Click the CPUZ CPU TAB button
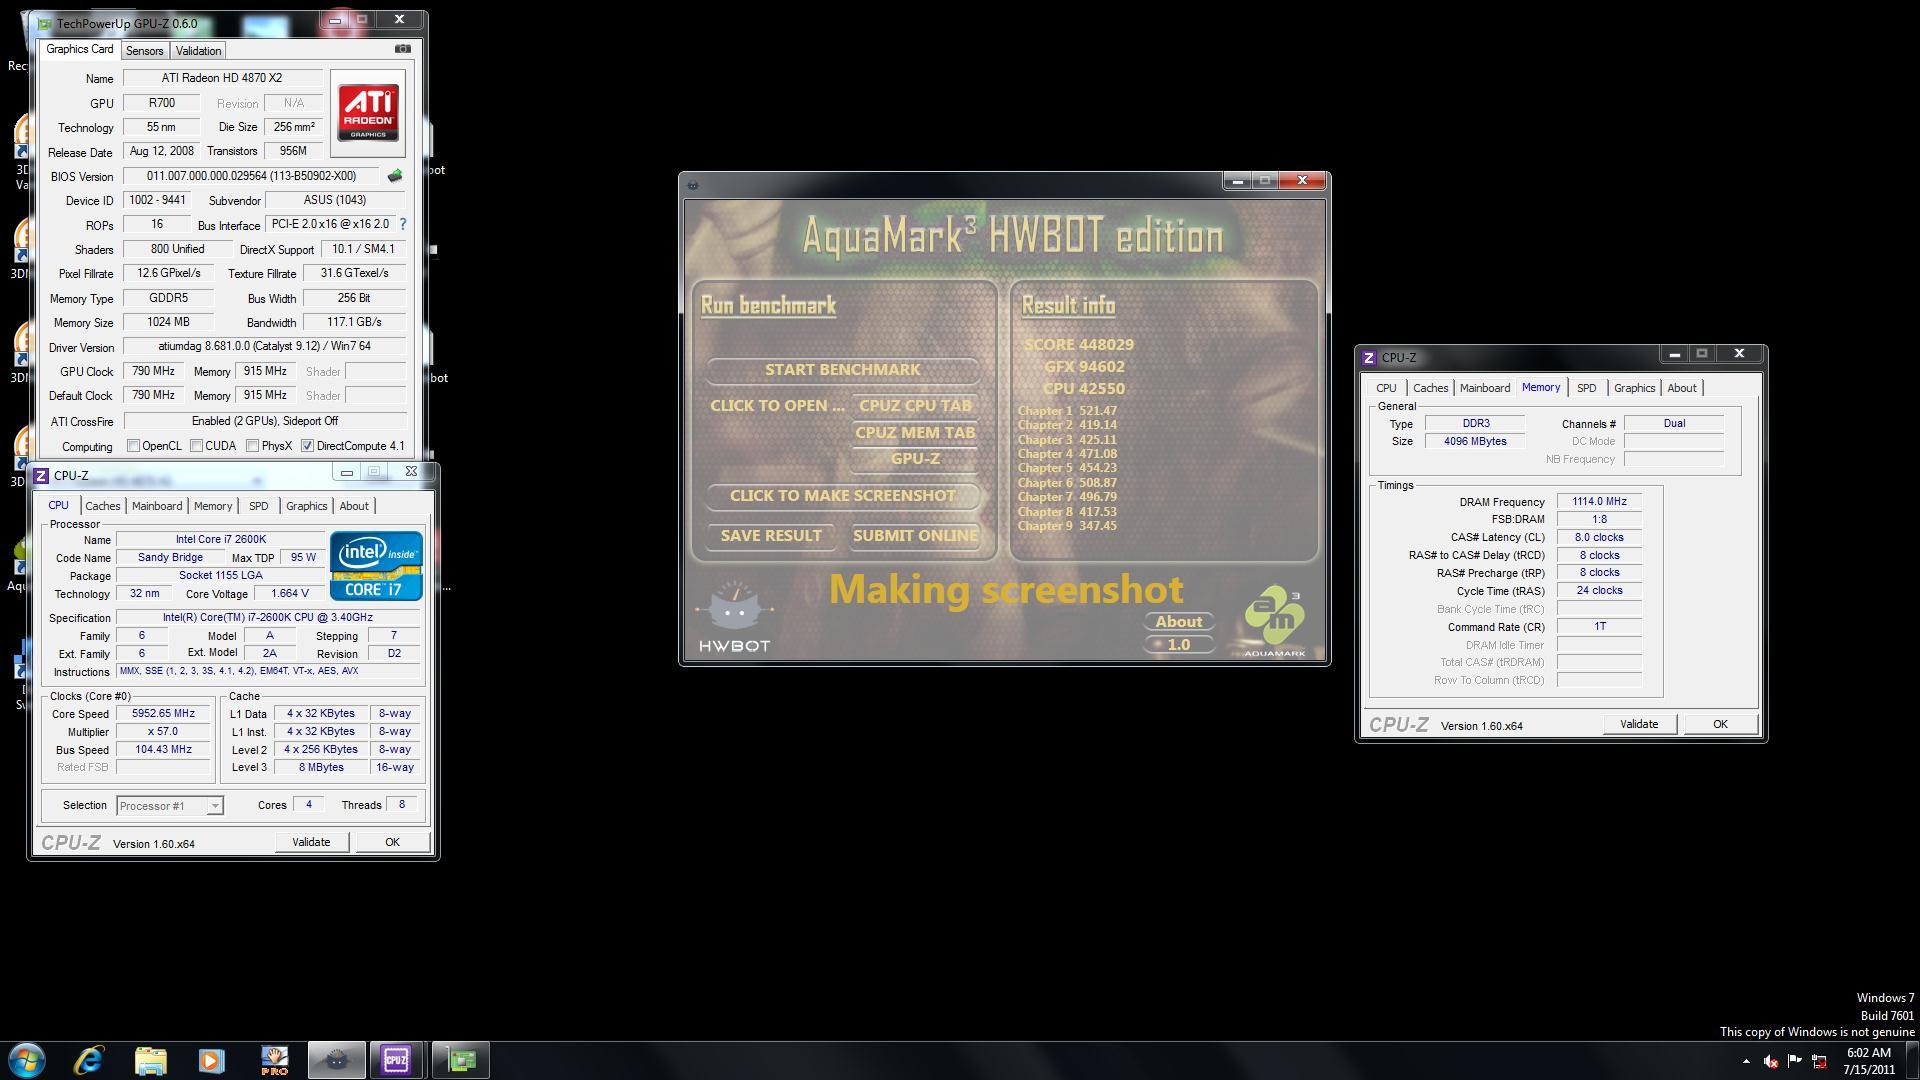 click(x=915, y=406)
